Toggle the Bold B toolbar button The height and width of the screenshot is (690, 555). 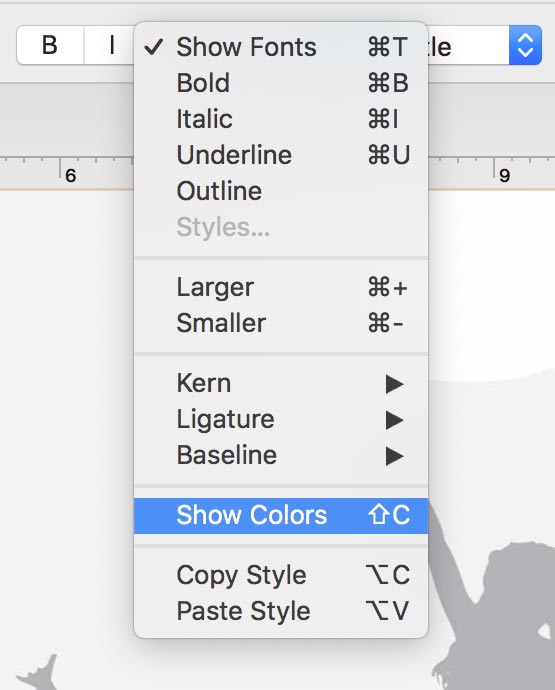click(x=50, y=45)
